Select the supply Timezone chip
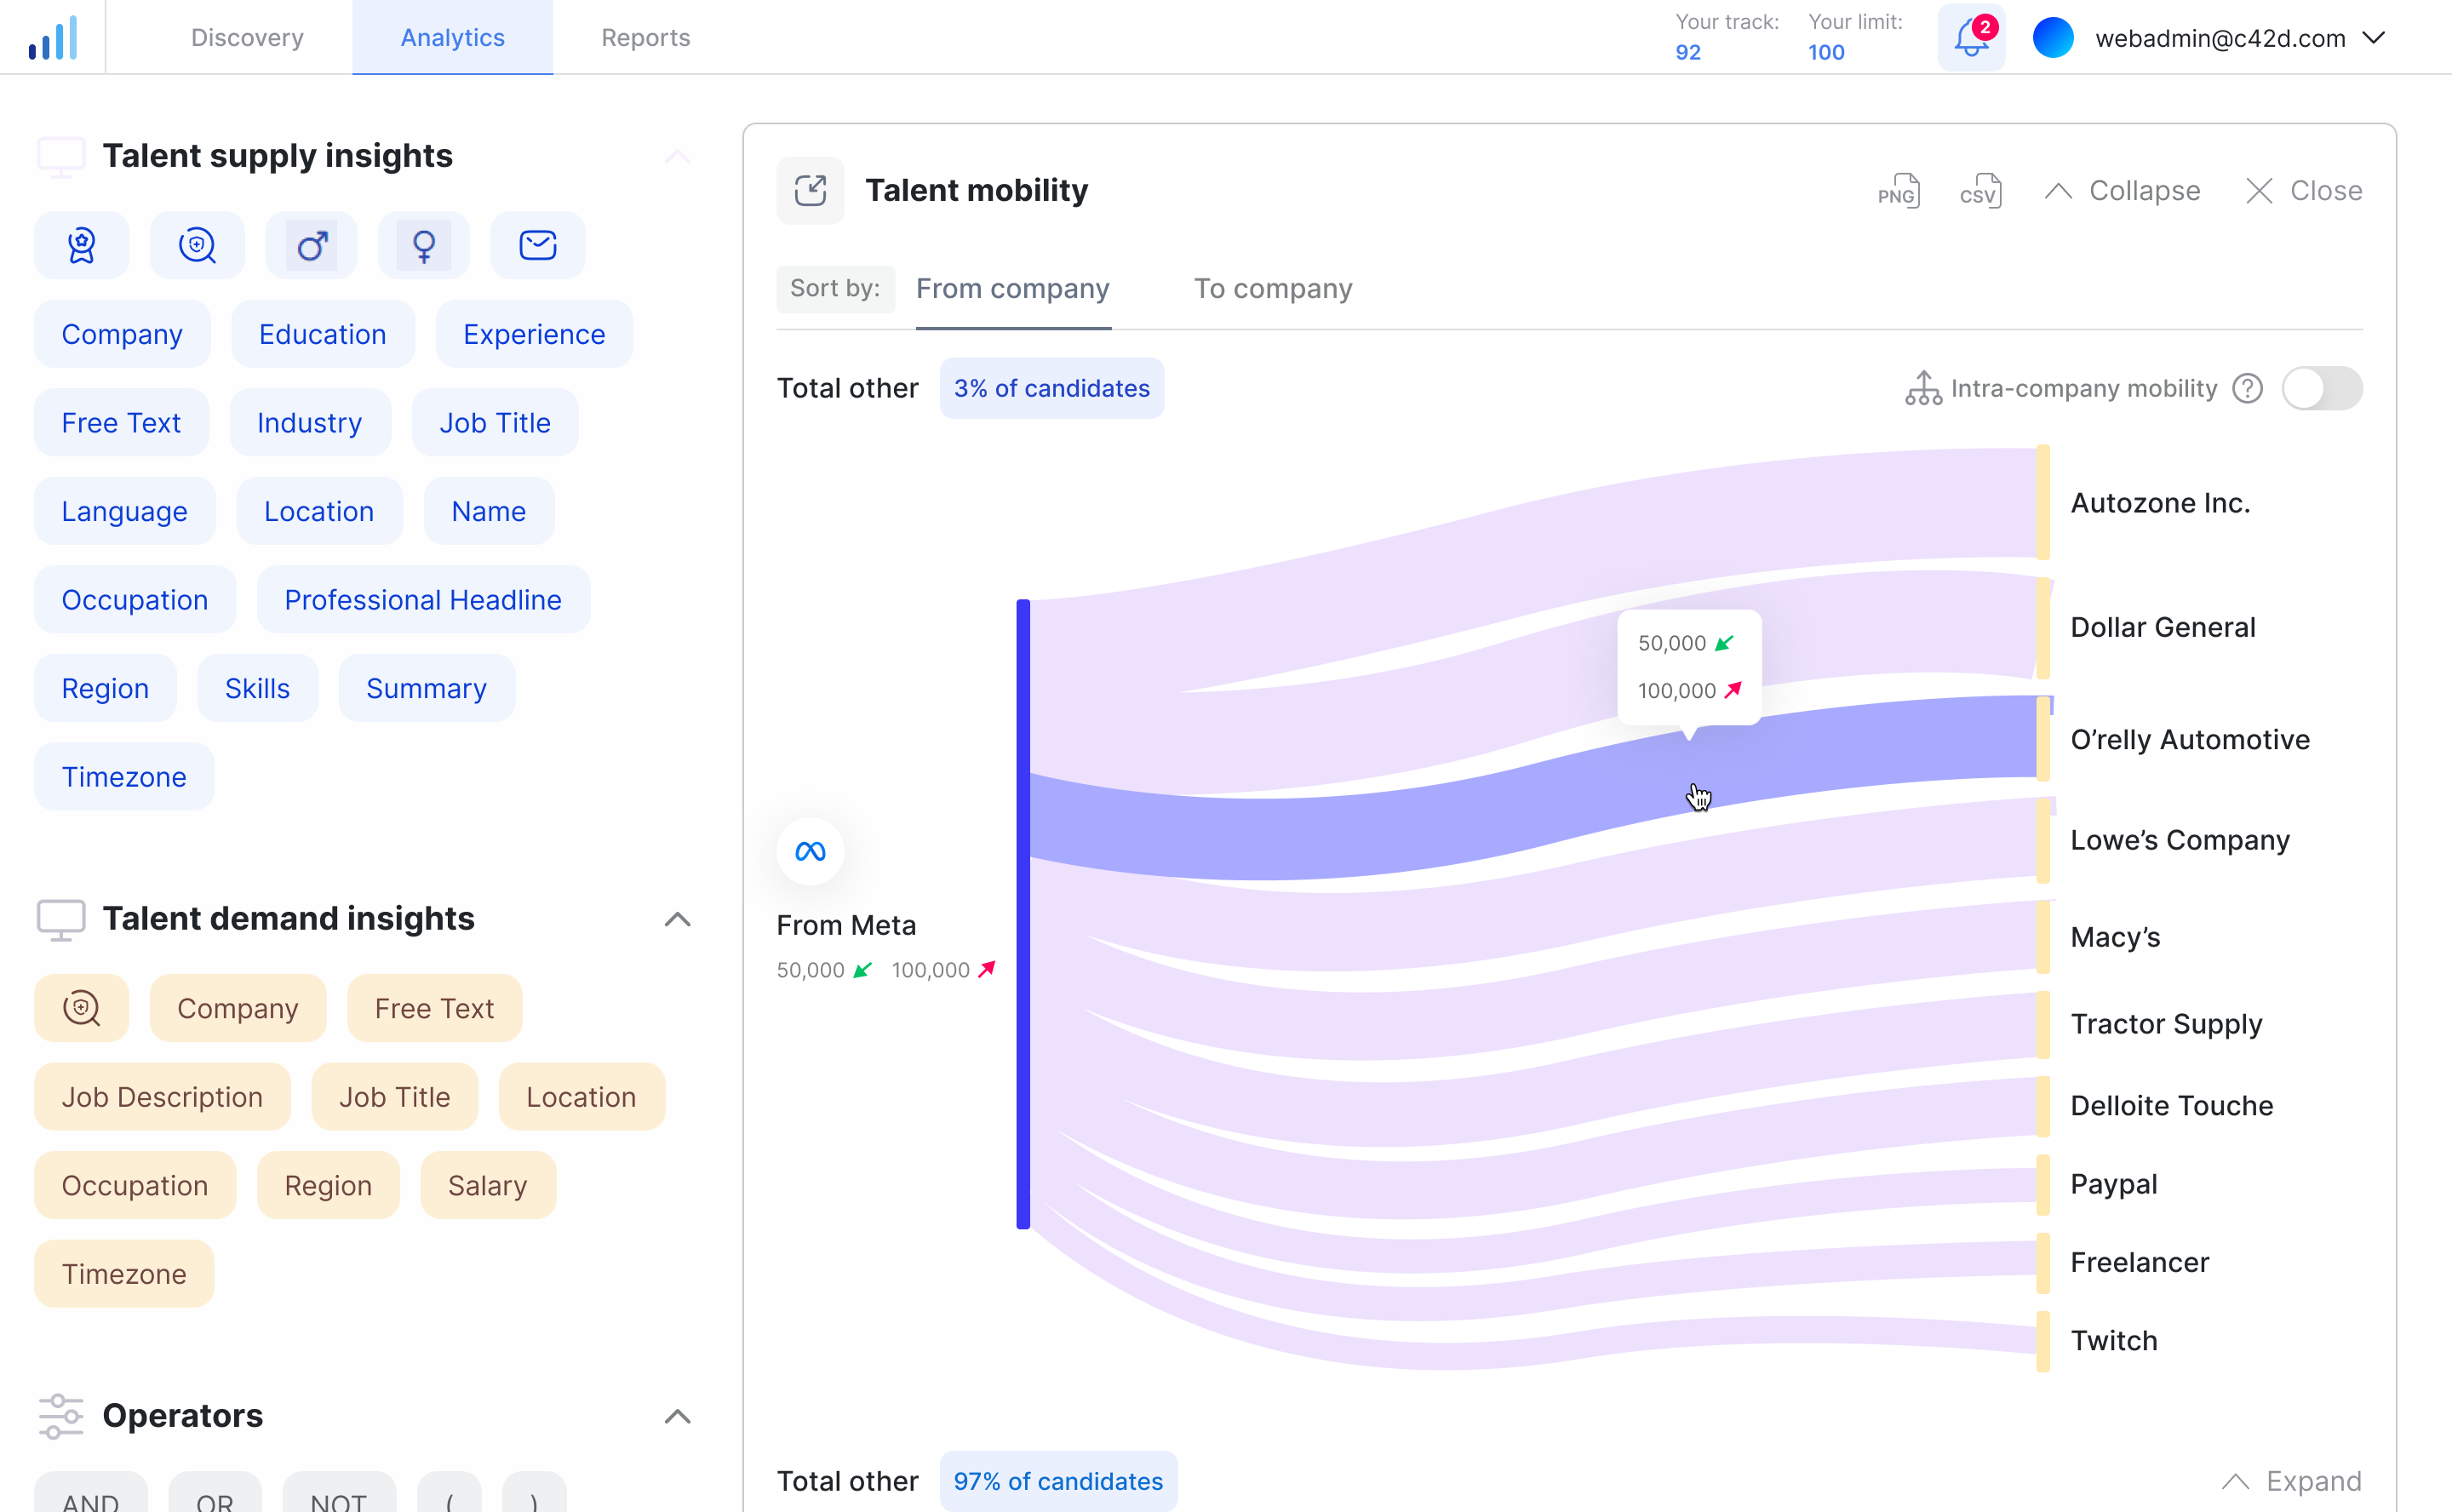 click(124, 777)
